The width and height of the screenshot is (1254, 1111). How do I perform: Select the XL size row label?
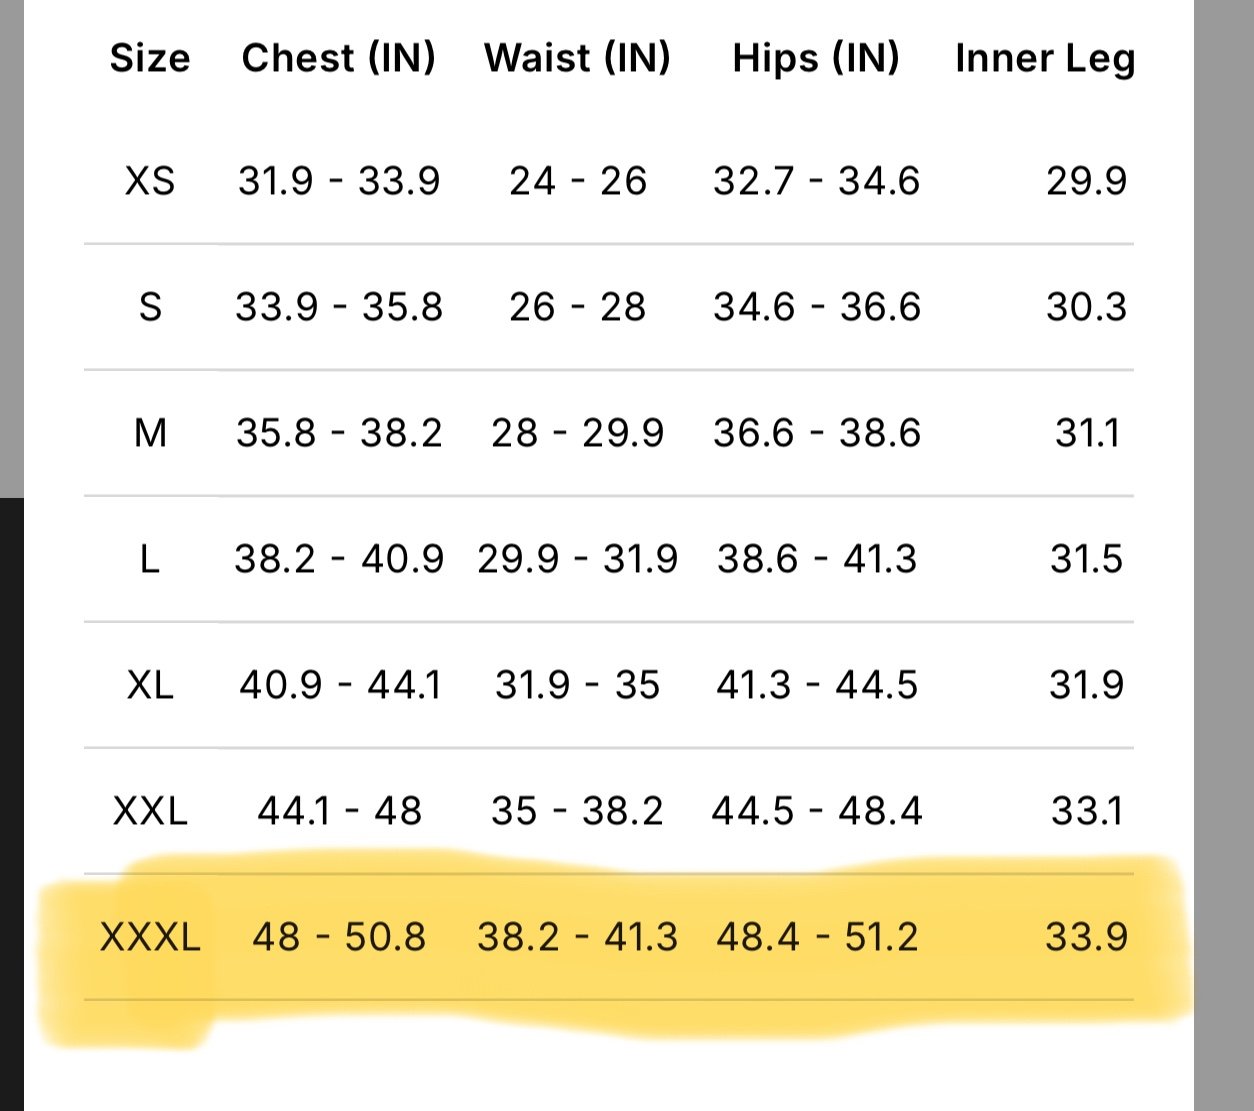coord(150,685)
